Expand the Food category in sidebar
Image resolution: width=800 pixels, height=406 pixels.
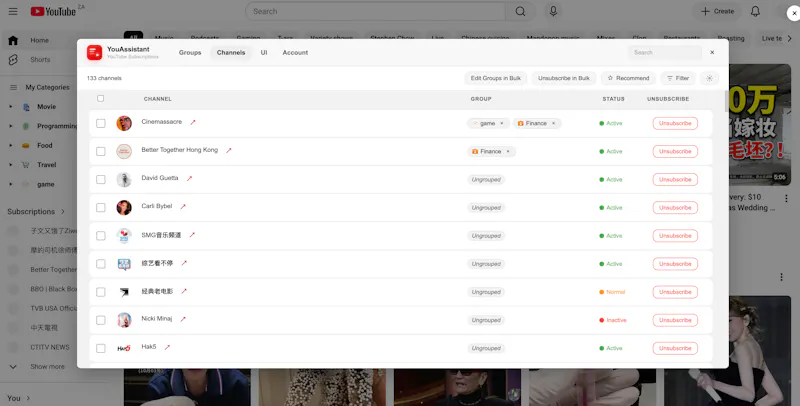(11, 145)
